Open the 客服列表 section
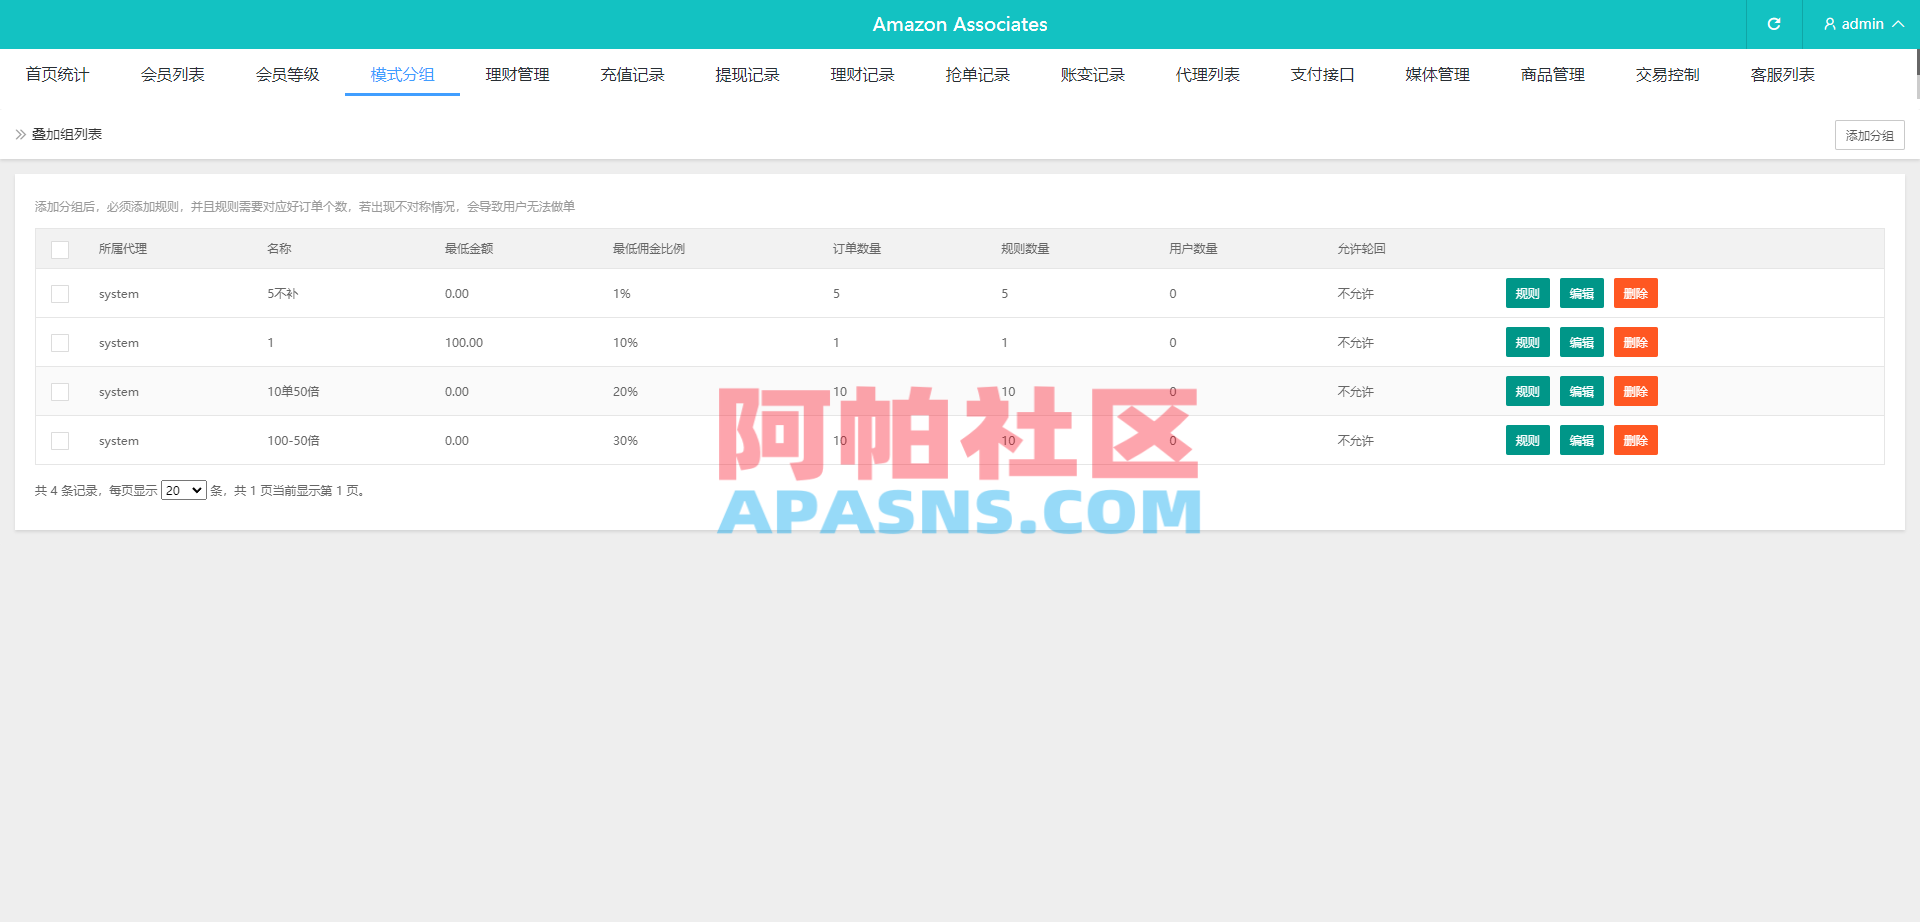This screenshot has height=922, width=1920. pyautogui.click(x=1782, y=74)
